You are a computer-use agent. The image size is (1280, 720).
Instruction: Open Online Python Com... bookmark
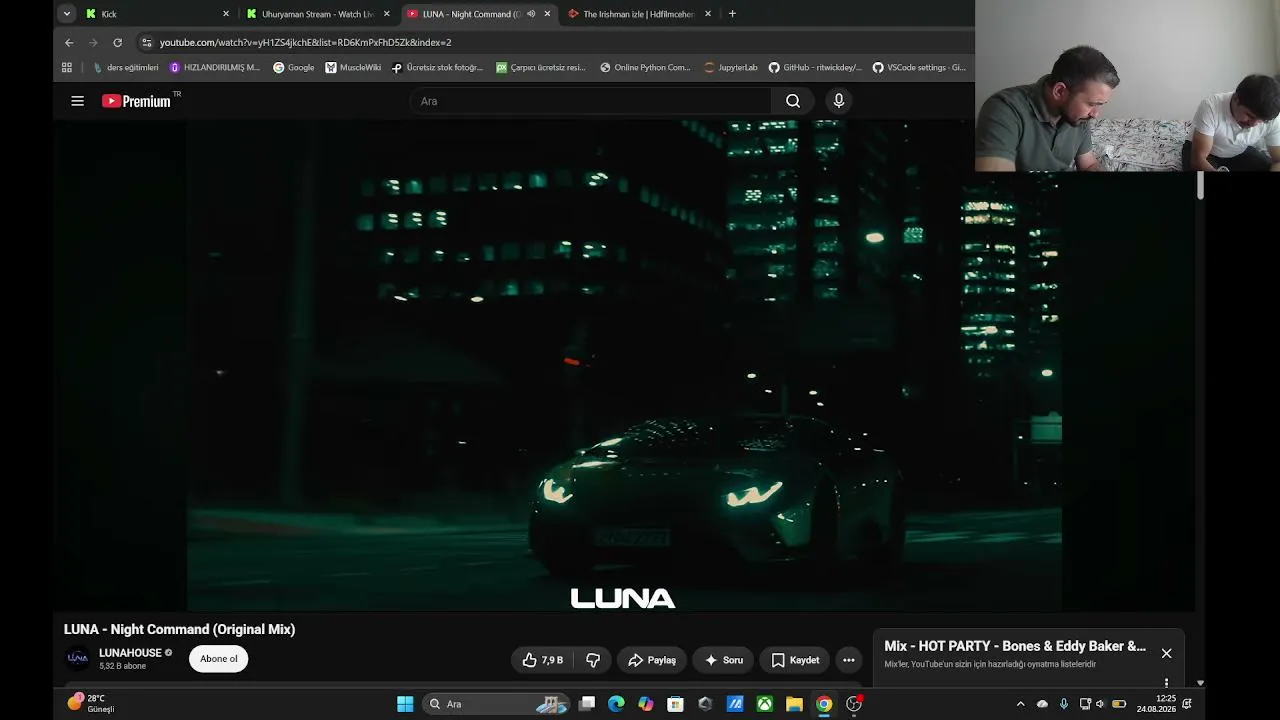[645, 68]
